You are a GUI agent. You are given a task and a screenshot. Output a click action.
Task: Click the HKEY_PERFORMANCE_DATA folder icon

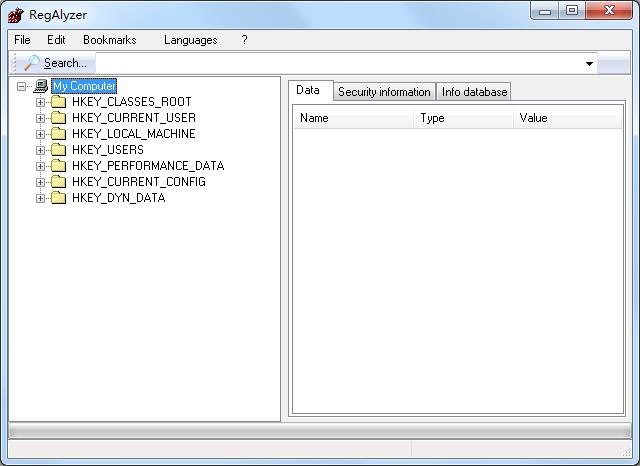pos(58,166)
